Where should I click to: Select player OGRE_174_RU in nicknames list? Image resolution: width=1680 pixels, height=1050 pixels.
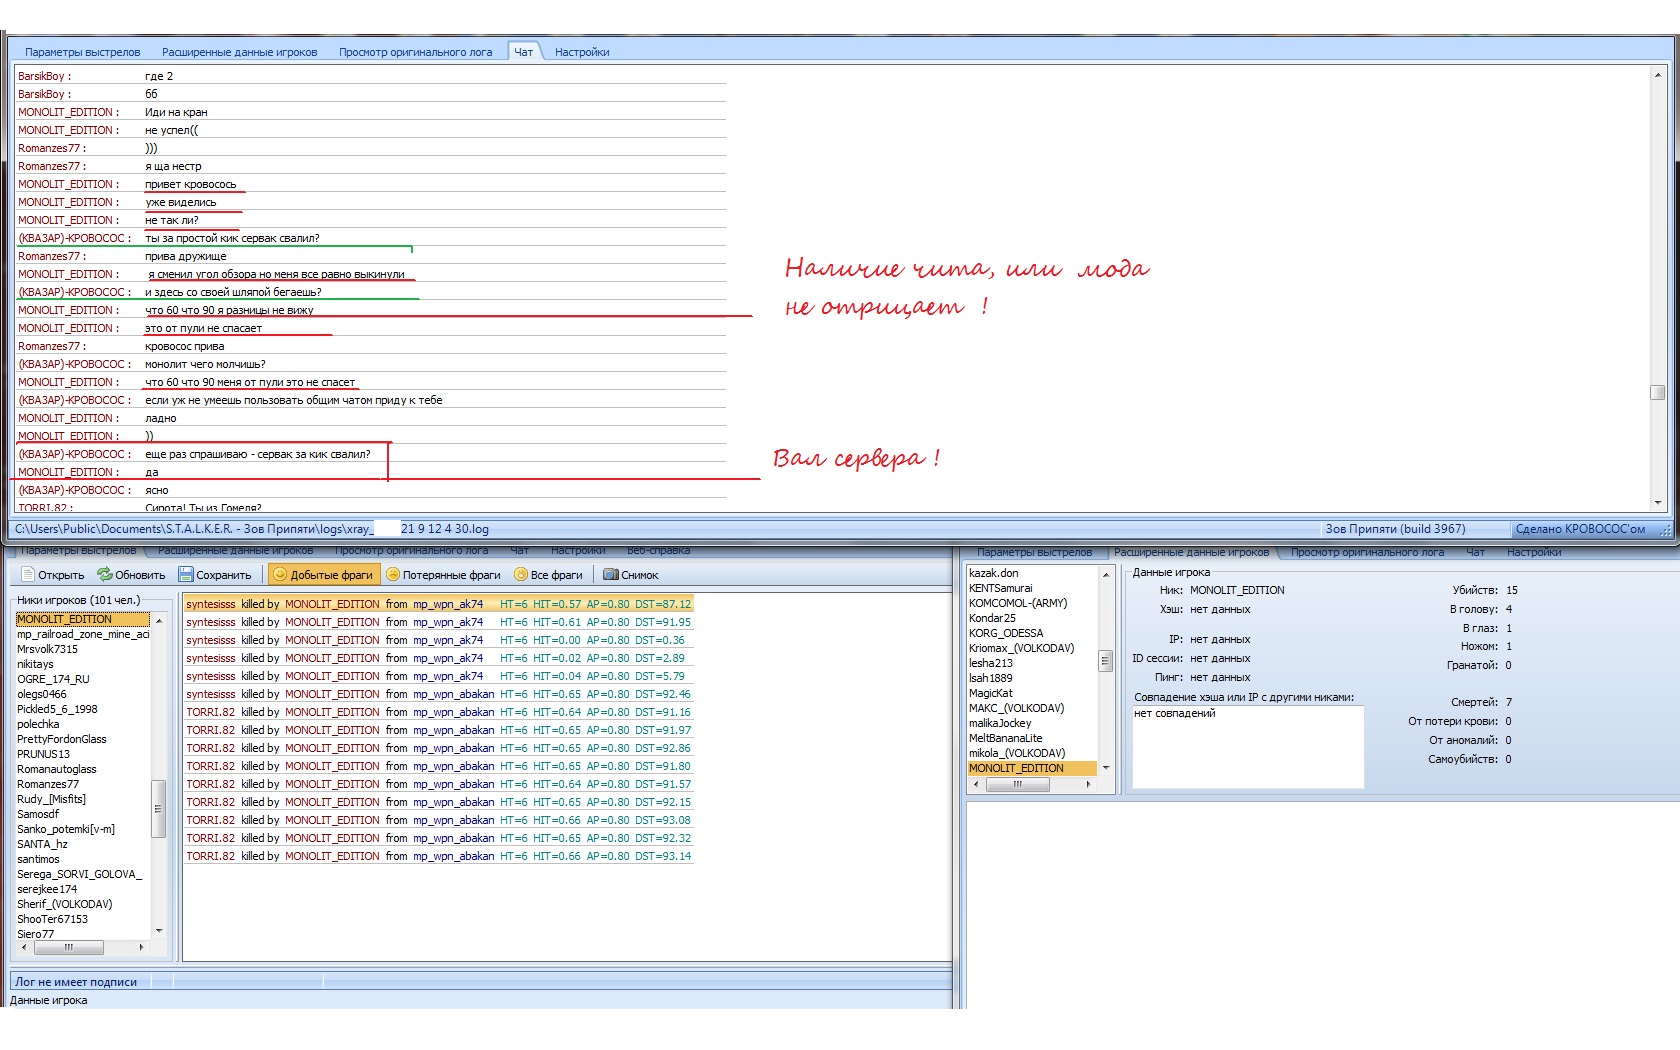pos(53,679)
